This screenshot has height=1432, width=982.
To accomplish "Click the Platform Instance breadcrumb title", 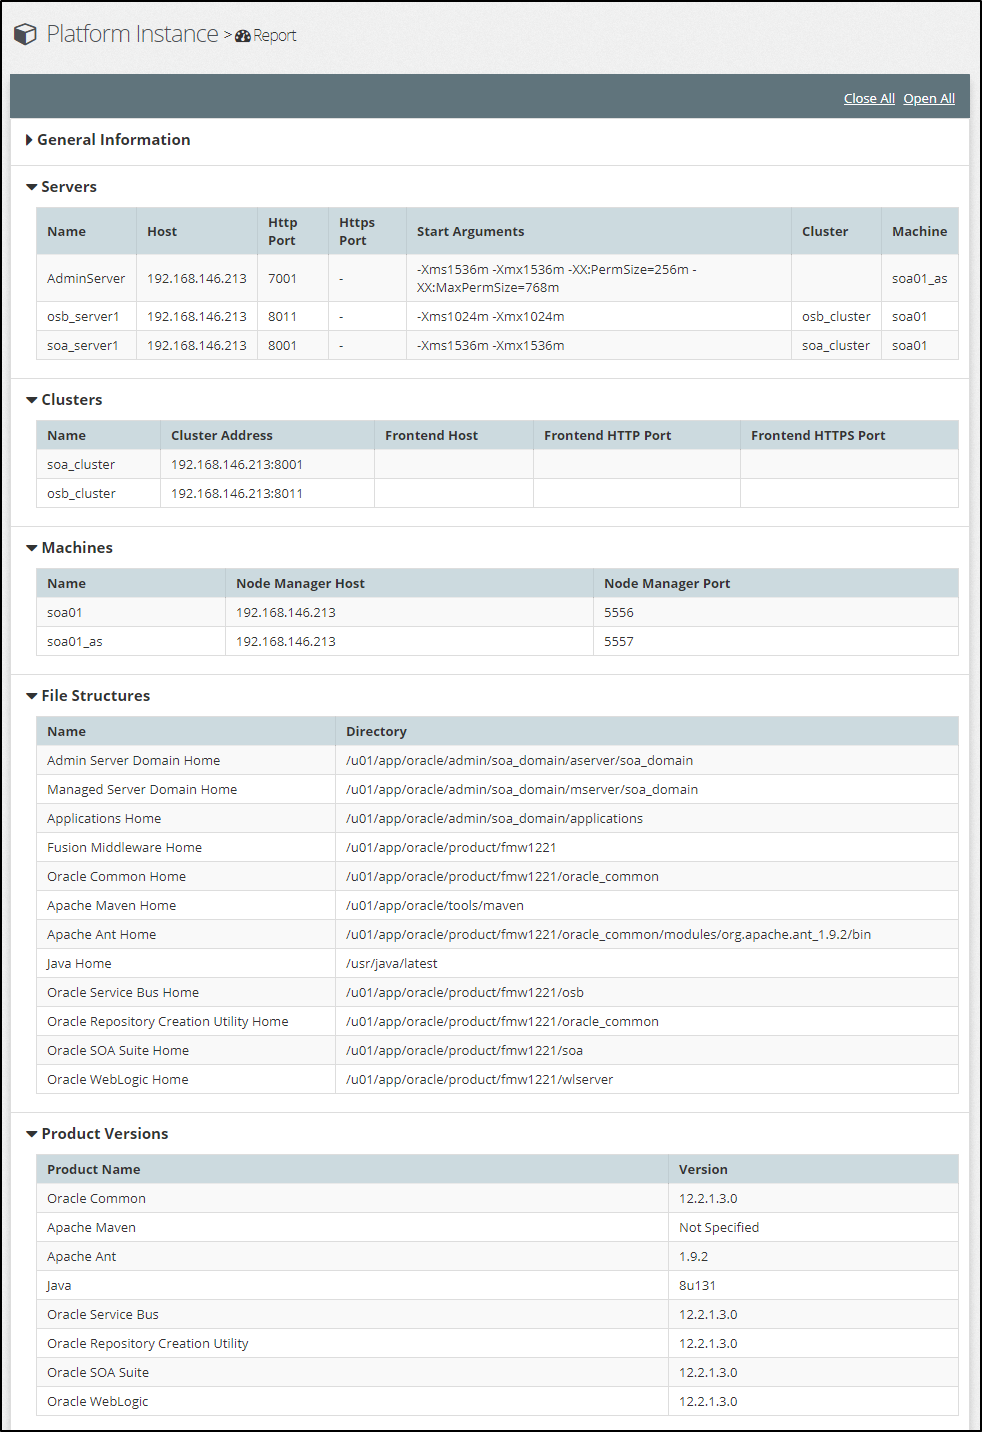I will [132, 34].
